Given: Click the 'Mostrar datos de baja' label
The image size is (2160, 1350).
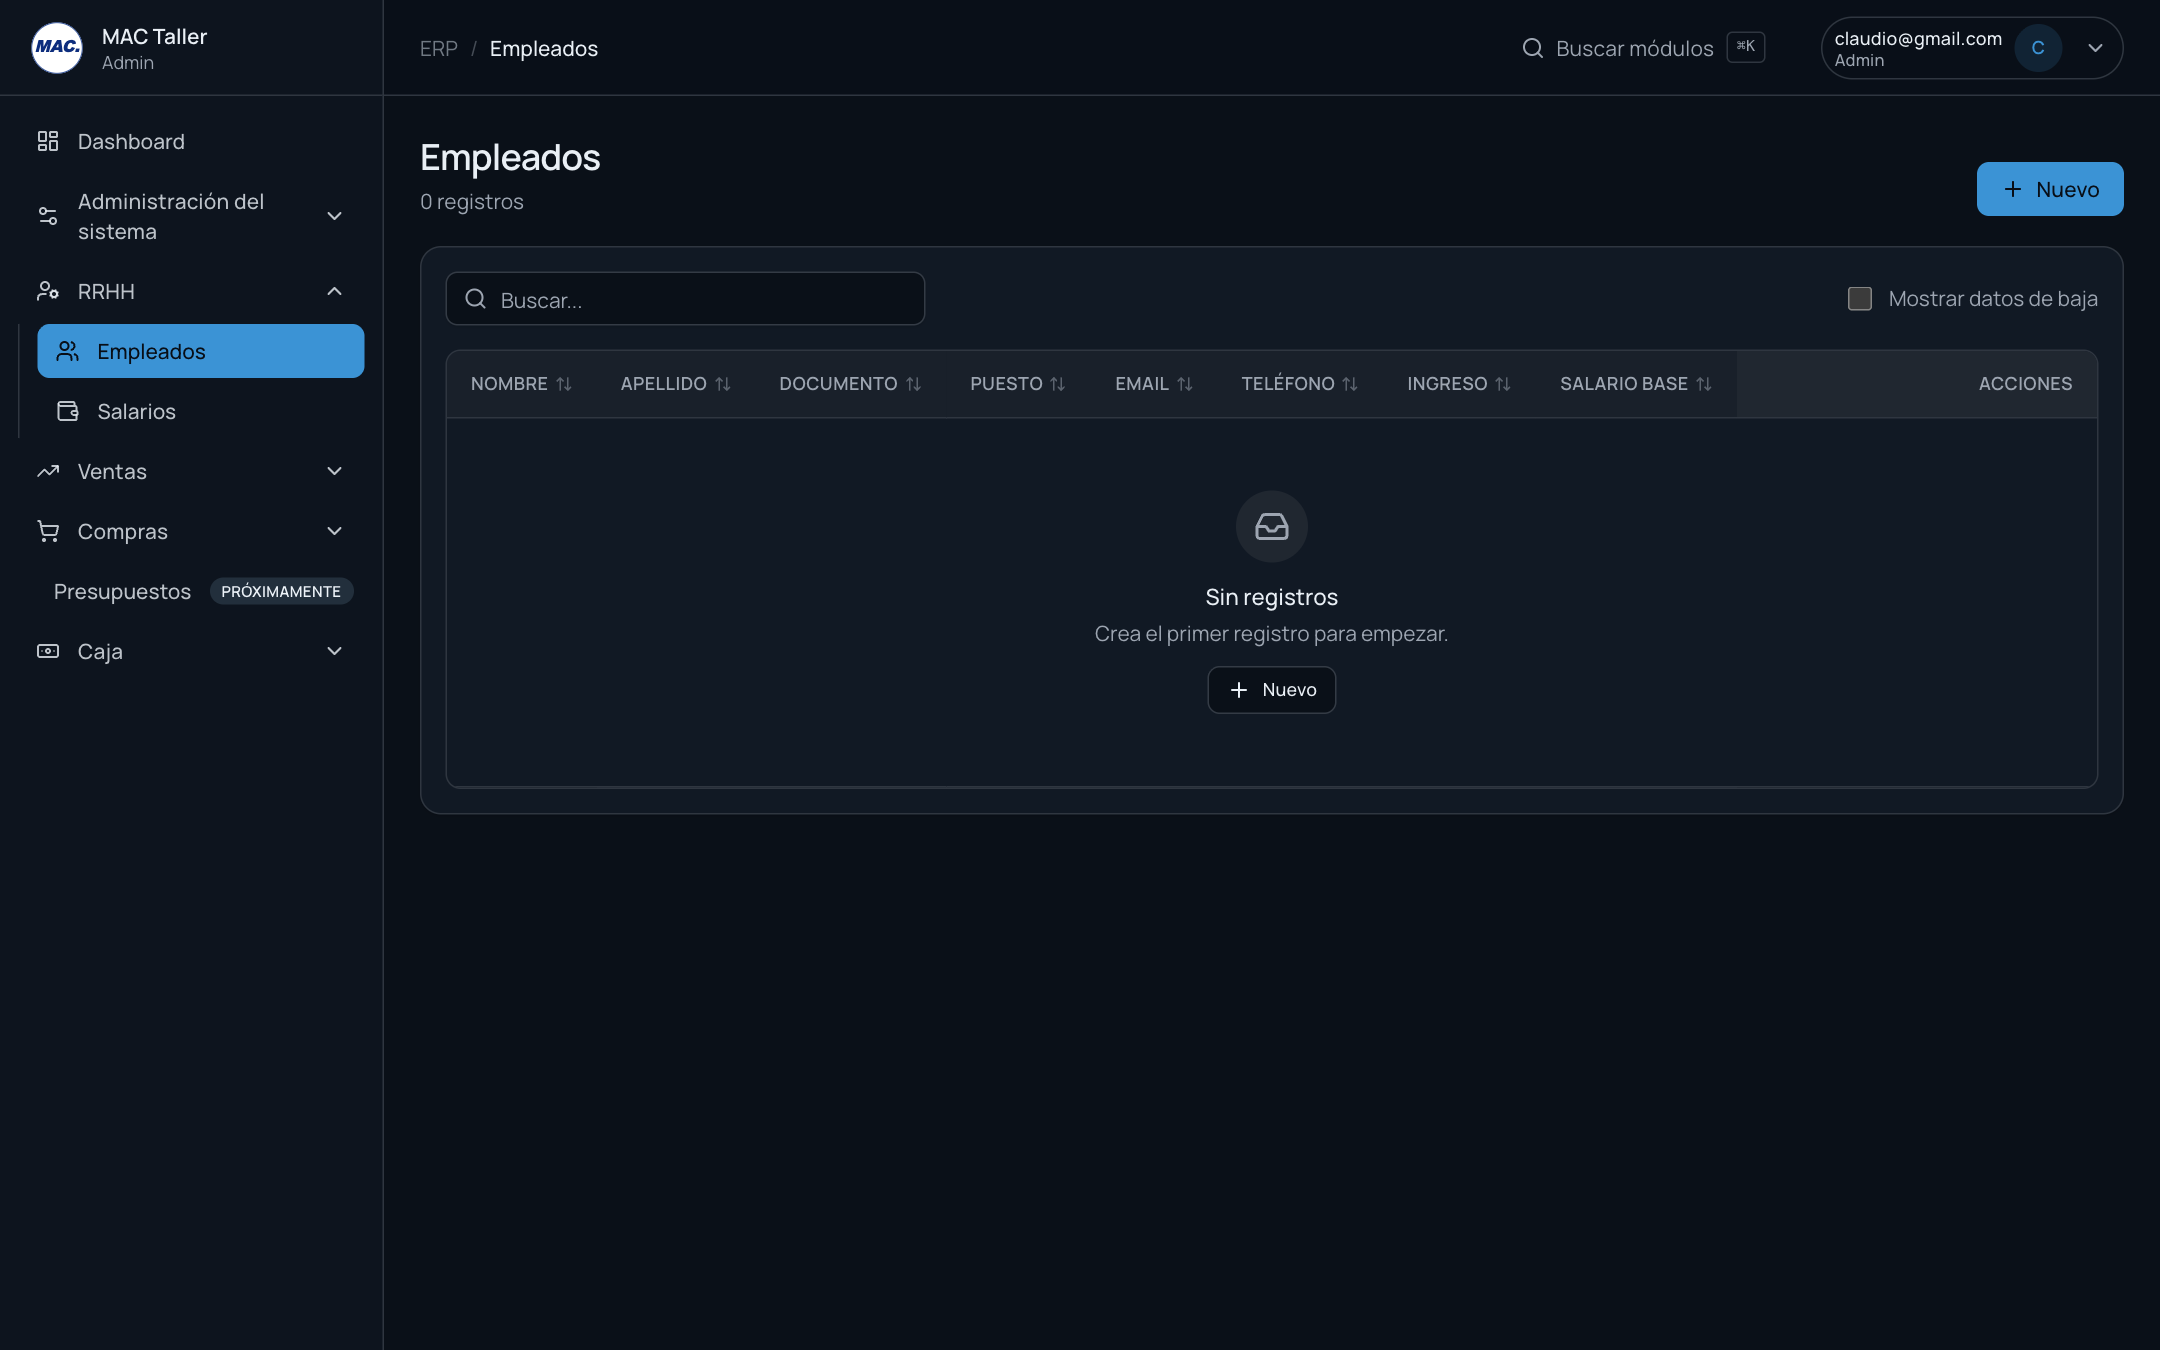Looking at the screenshot, I should [1993, 299].
